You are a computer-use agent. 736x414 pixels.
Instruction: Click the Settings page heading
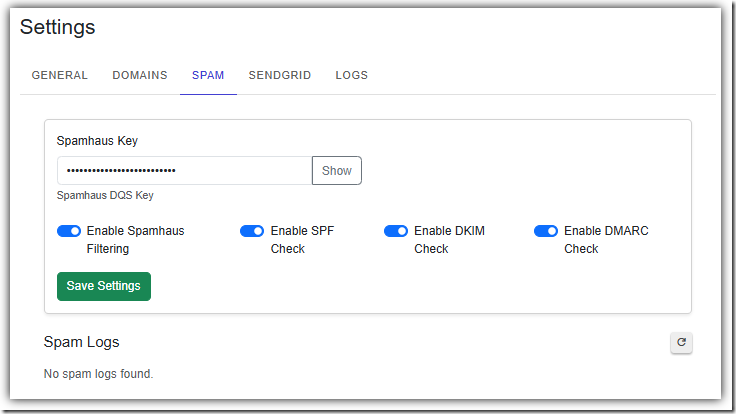tap(57, 27)
